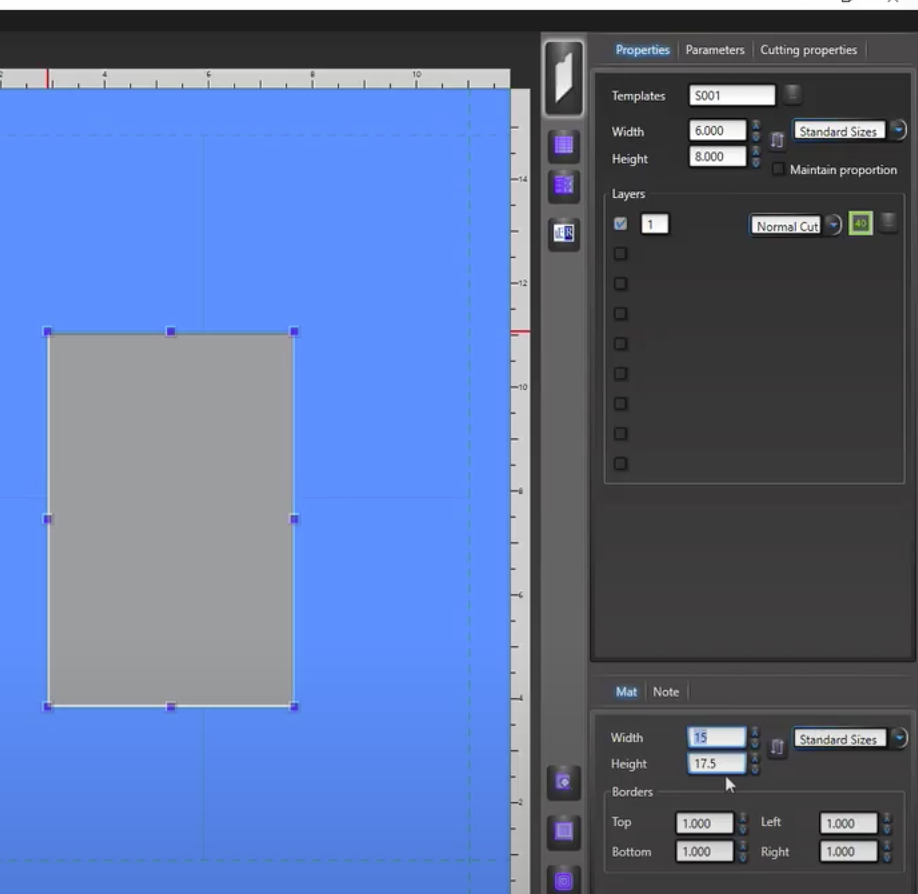Click the zoom magnifier icon in sidebar
The image size is (918, 894).
563,782
